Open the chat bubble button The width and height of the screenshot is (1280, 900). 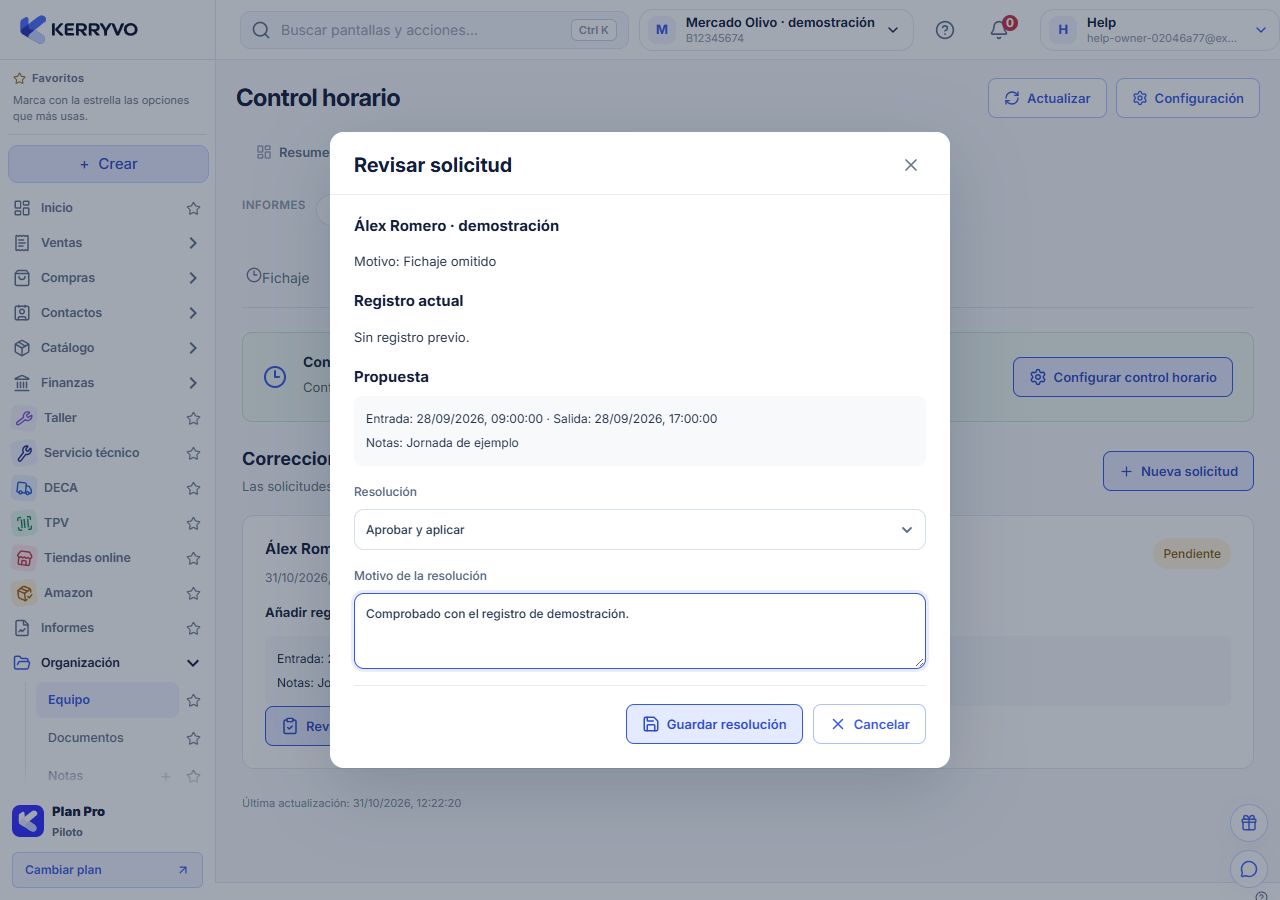tap(1248, 869)
